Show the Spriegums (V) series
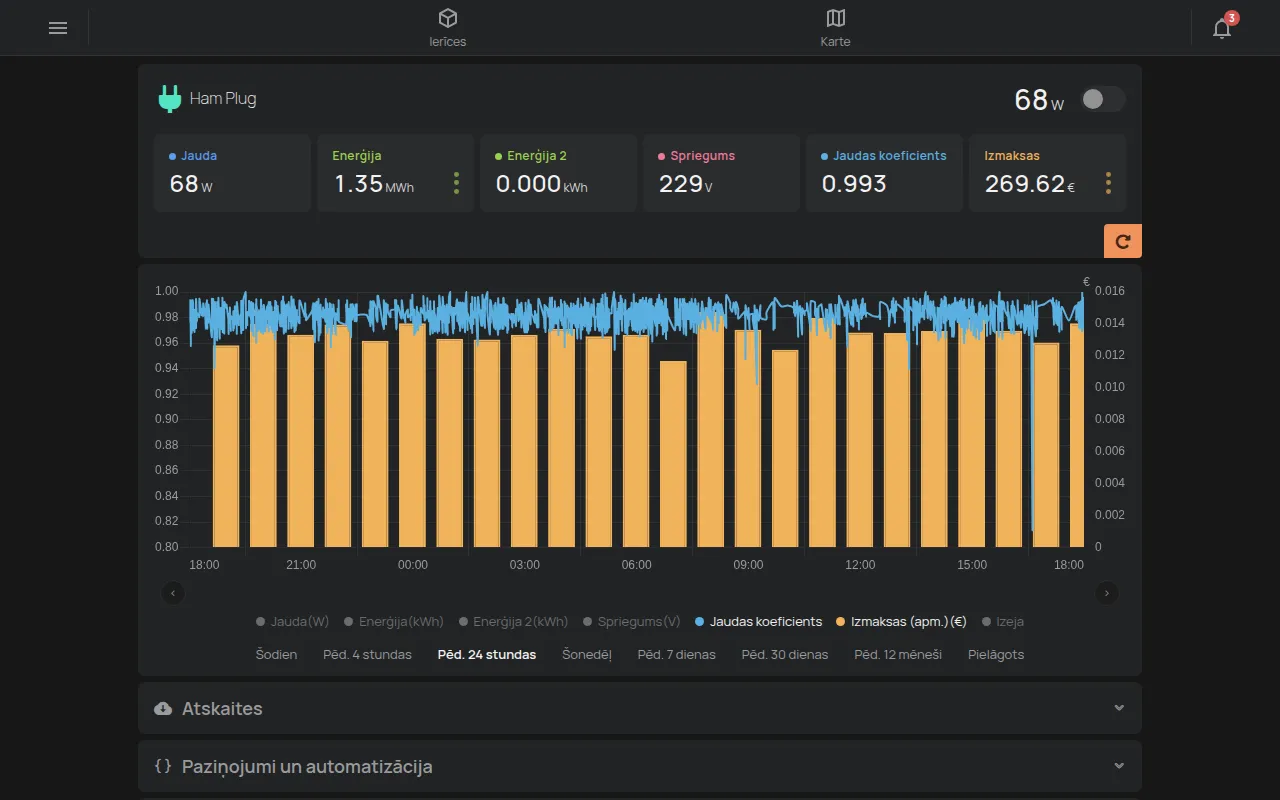The height and width of the screenshot is (800, 1280). coord(632,622)
